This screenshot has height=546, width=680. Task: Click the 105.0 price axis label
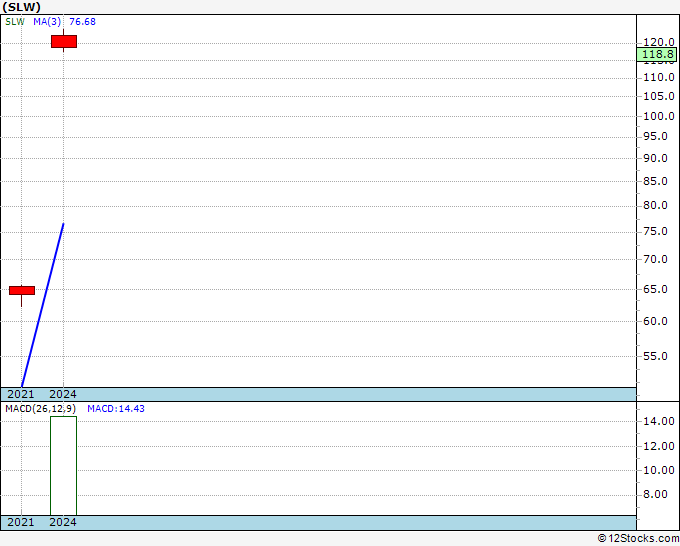659,96
